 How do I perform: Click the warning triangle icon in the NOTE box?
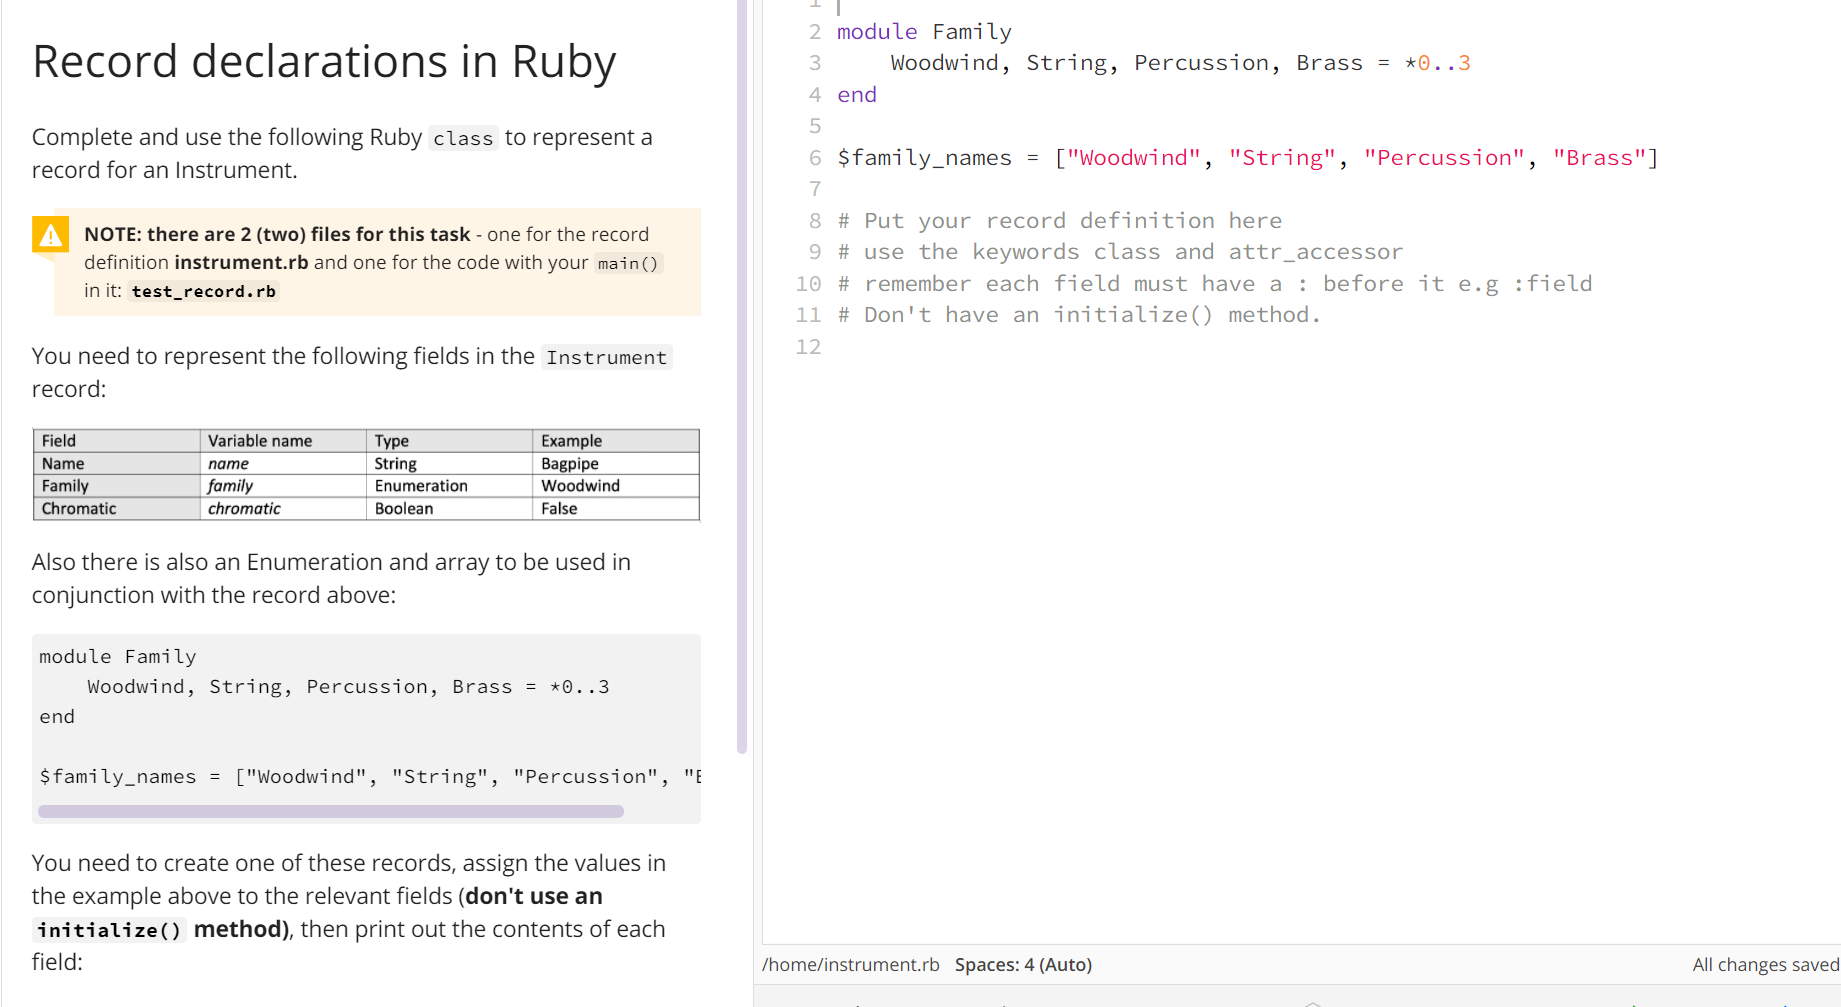[x=51, y=236]
